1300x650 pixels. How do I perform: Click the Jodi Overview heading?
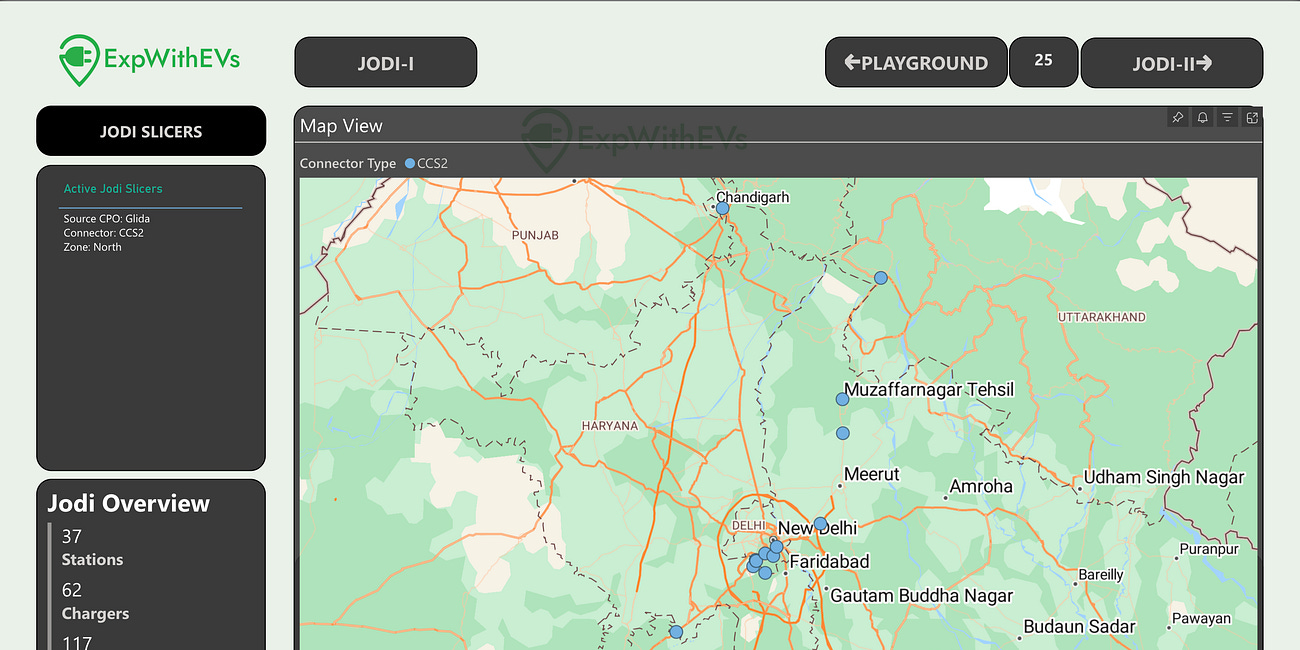coord(129,503)
